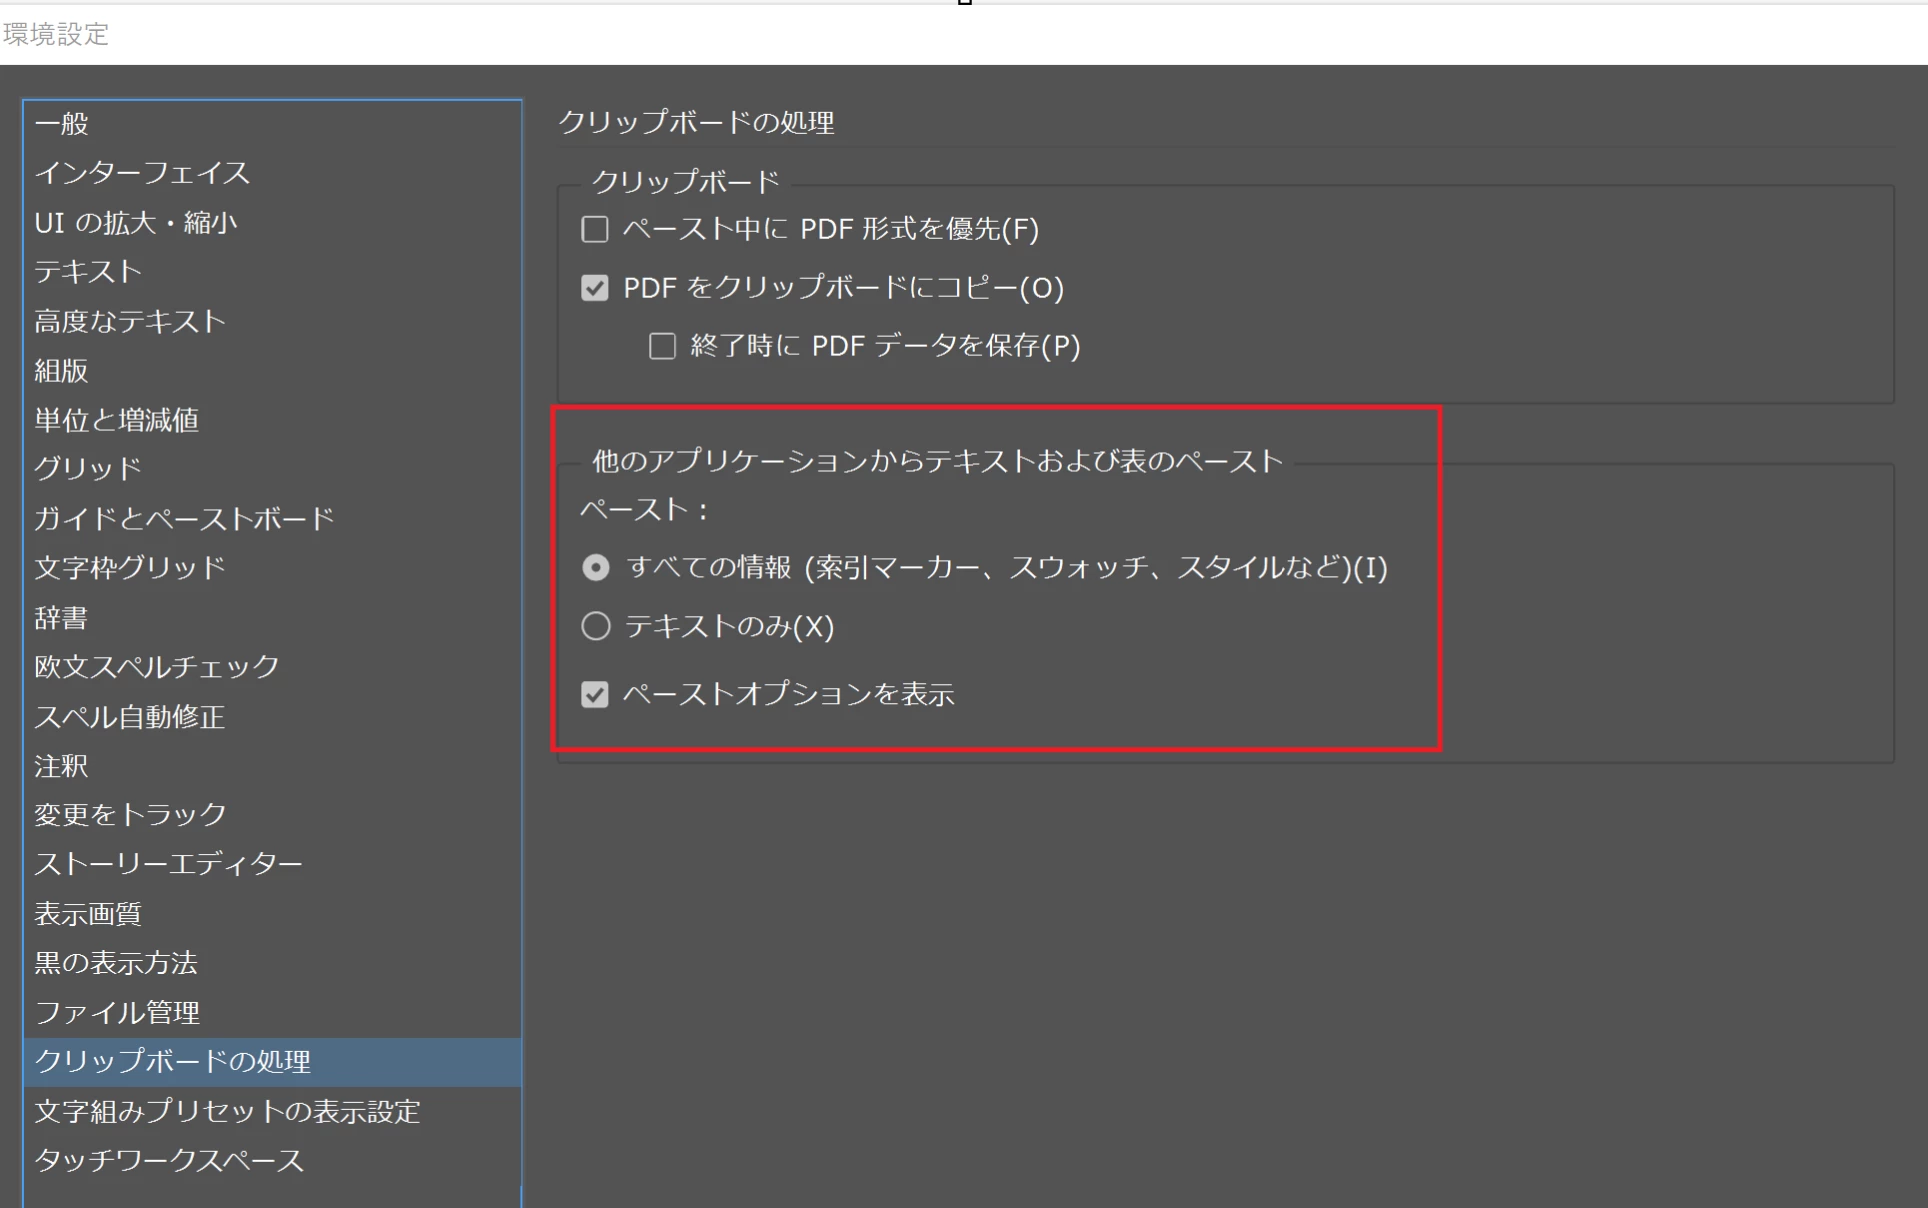Select 'すべての情報' paste radio button

tap(596, 568)
